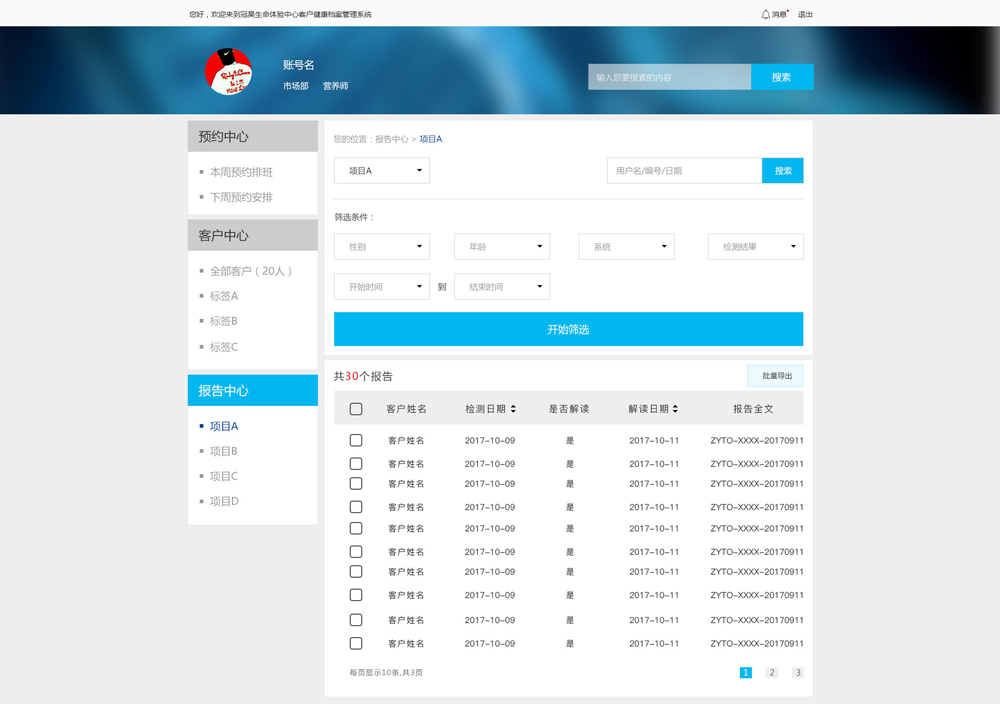
Task: Open the 系统 filter dropdown
Action: (626, 246)
